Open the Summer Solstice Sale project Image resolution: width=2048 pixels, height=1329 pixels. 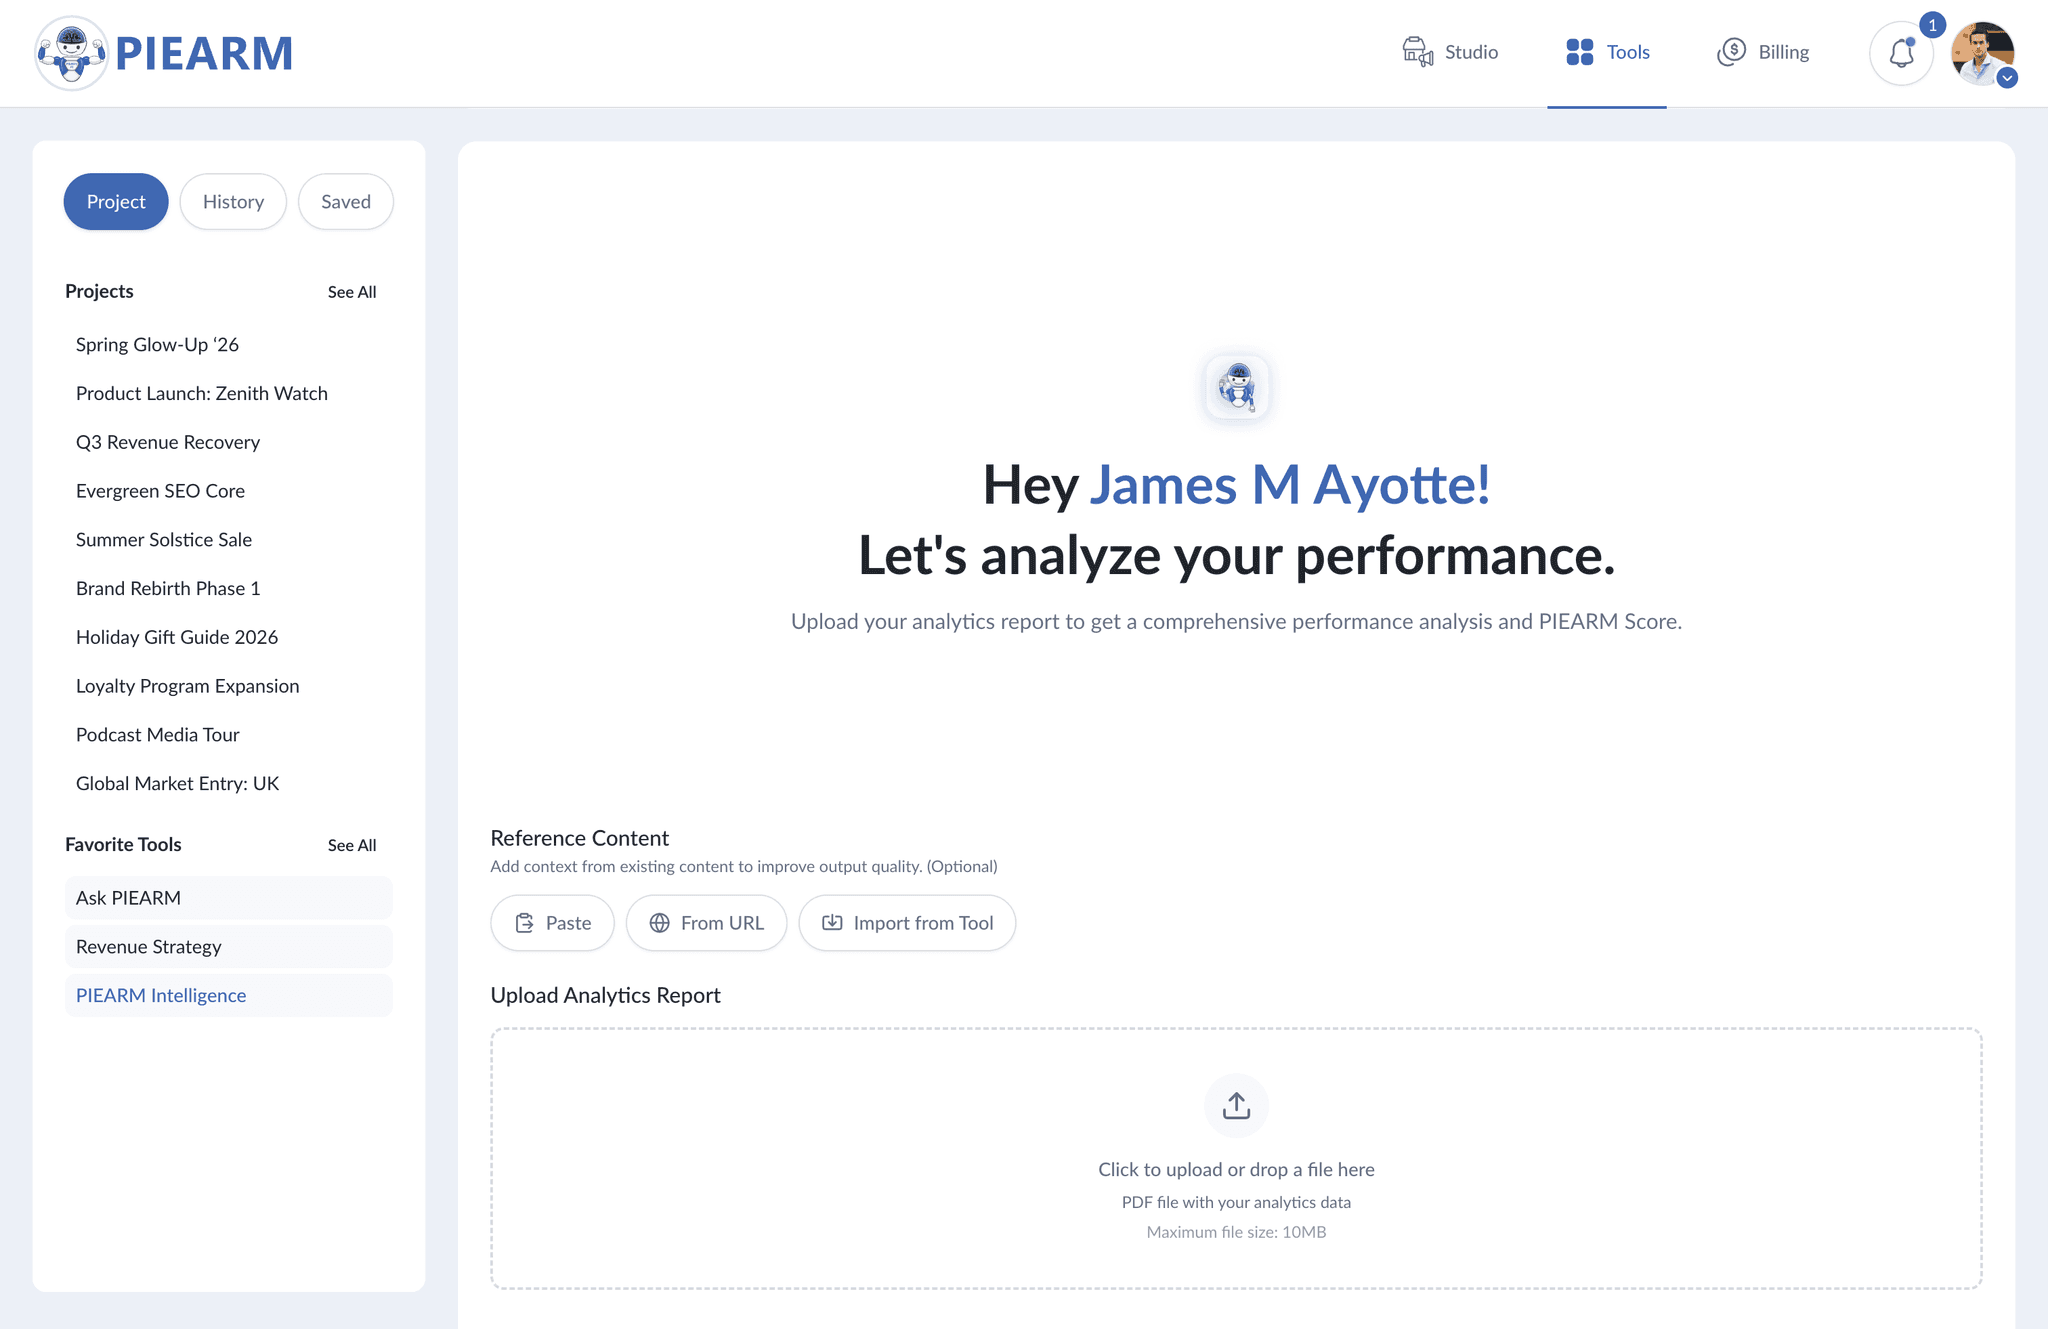tap(164, 540)
